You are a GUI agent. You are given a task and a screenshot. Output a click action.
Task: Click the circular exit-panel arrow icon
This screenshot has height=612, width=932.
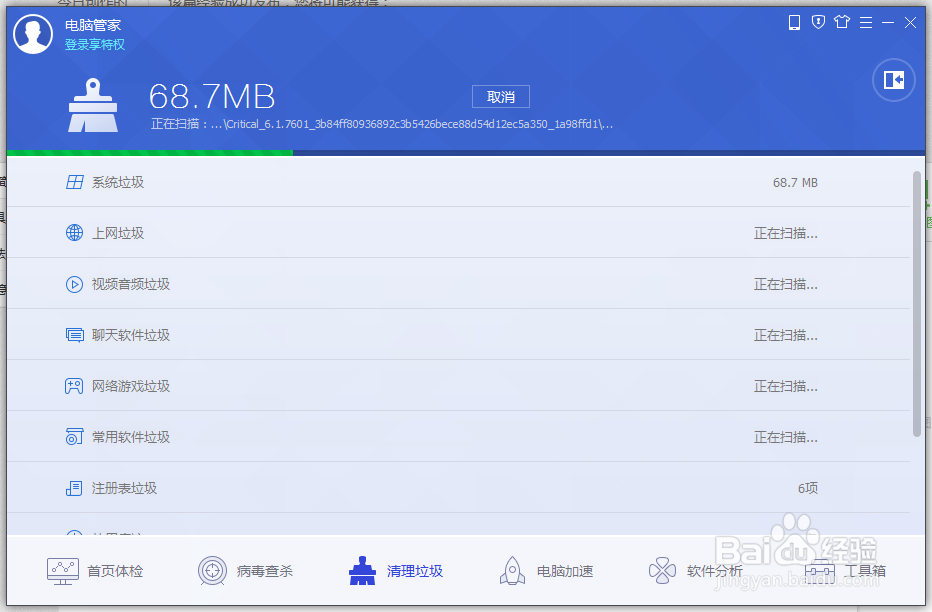point(893,80)
